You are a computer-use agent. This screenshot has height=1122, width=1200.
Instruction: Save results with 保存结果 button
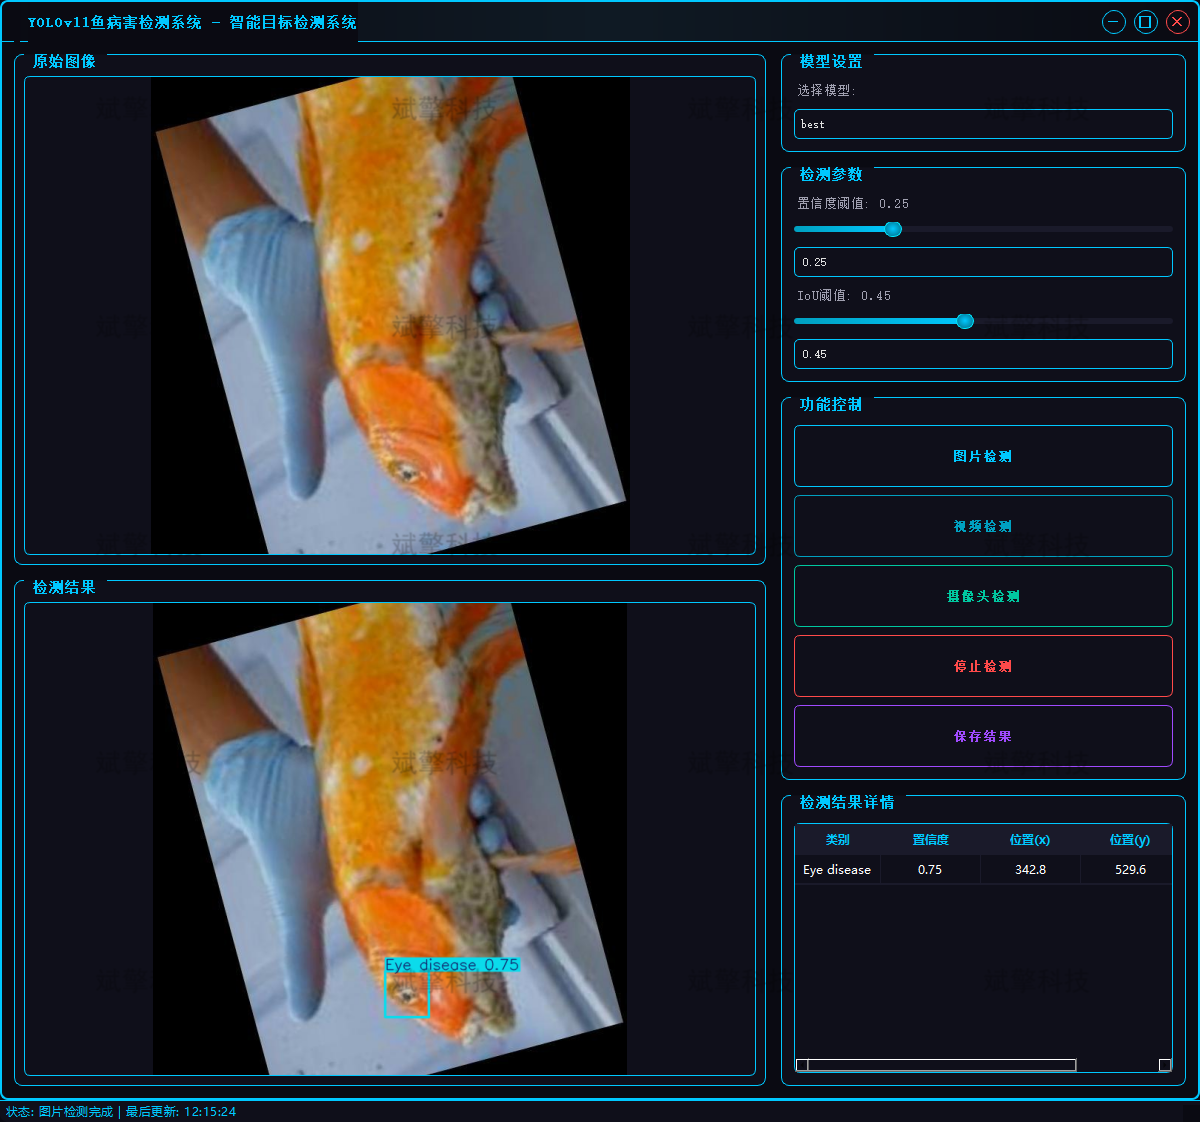pos(983,736)
